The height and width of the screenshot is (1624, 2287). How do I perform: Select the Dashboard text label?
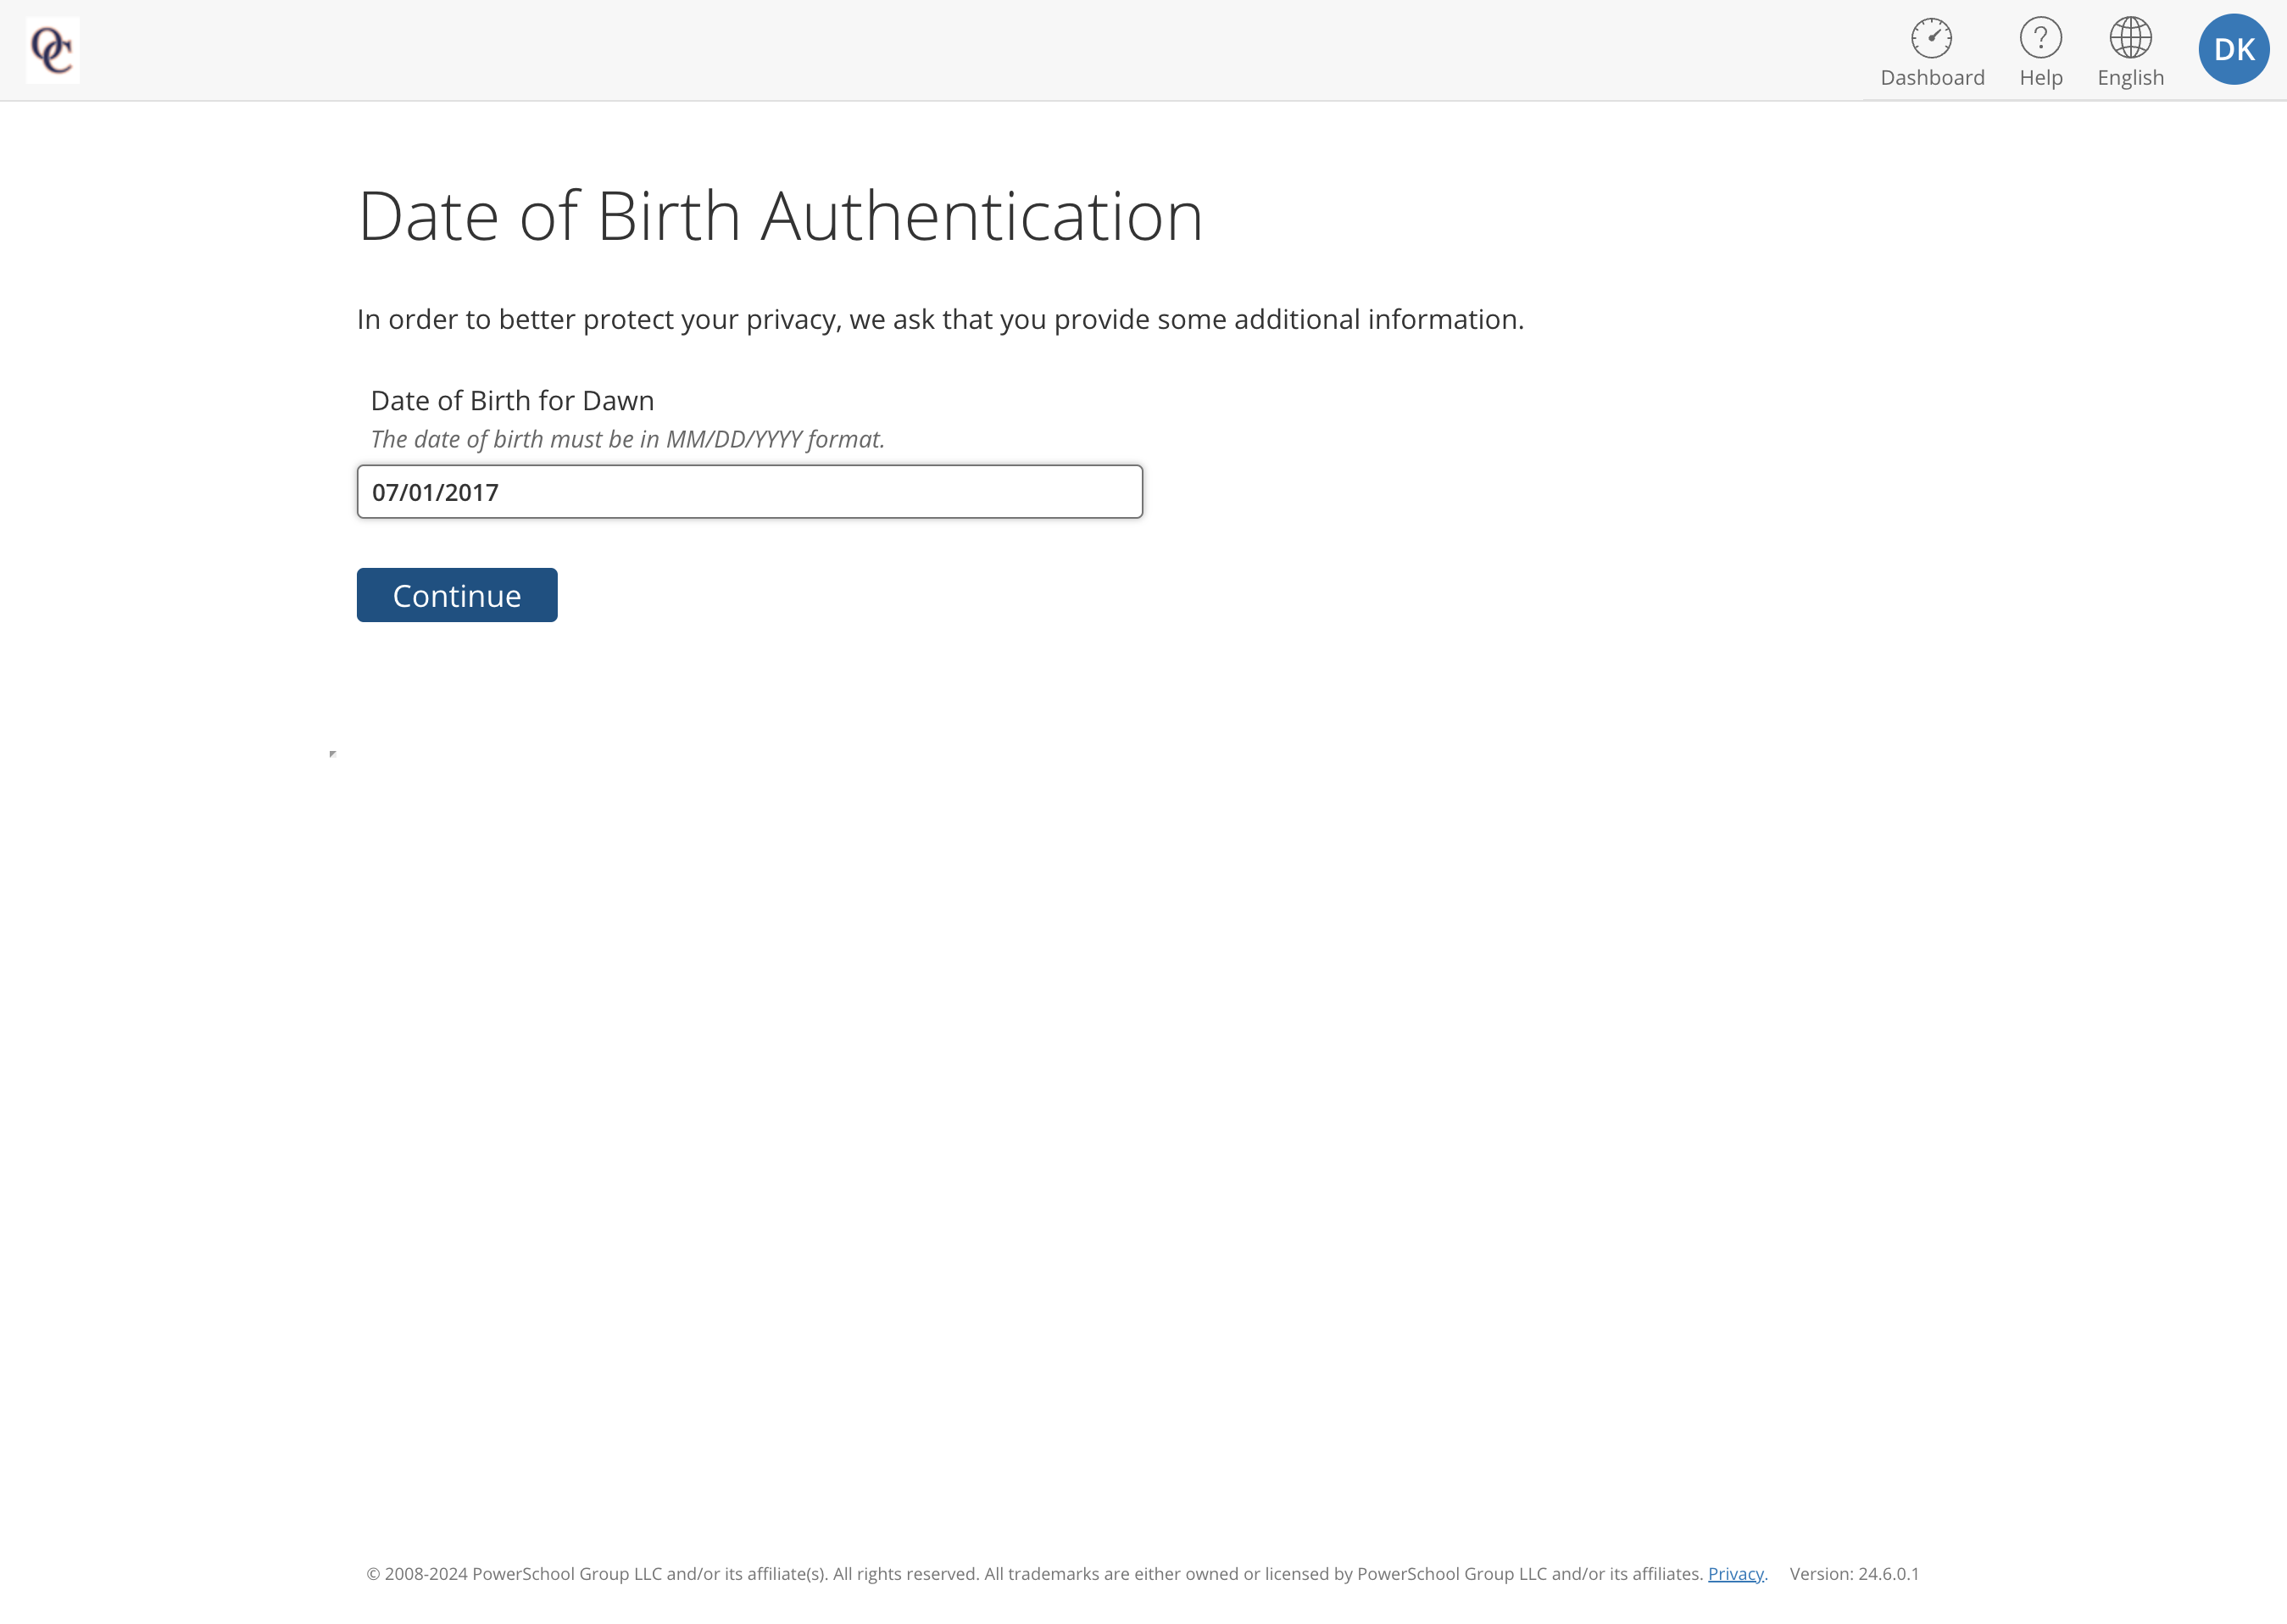pyautogui.click(x=1931, y=77)
